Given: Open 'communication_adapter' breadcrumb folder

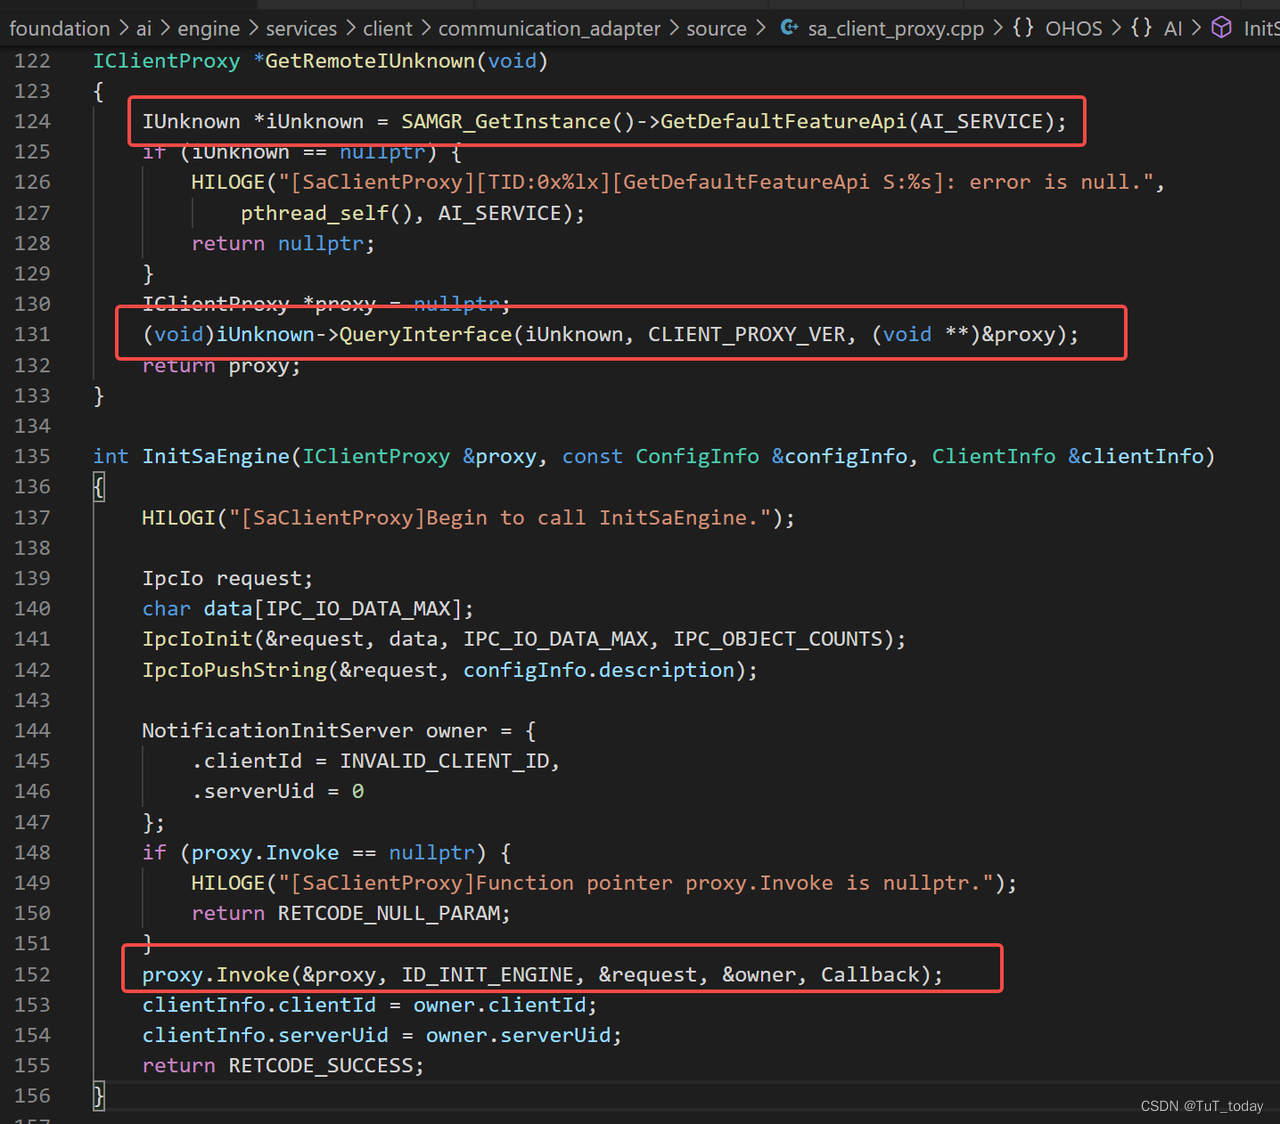Looking at the screenshot, I should [x=549, y=29].
